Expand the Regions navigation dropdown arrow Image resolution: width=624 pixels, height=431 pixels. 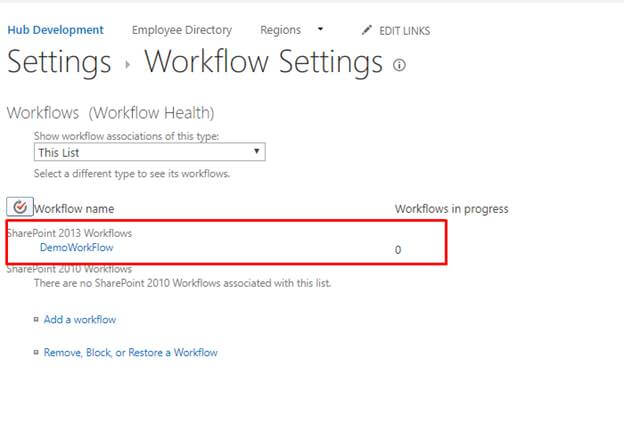tap(320, 29)
